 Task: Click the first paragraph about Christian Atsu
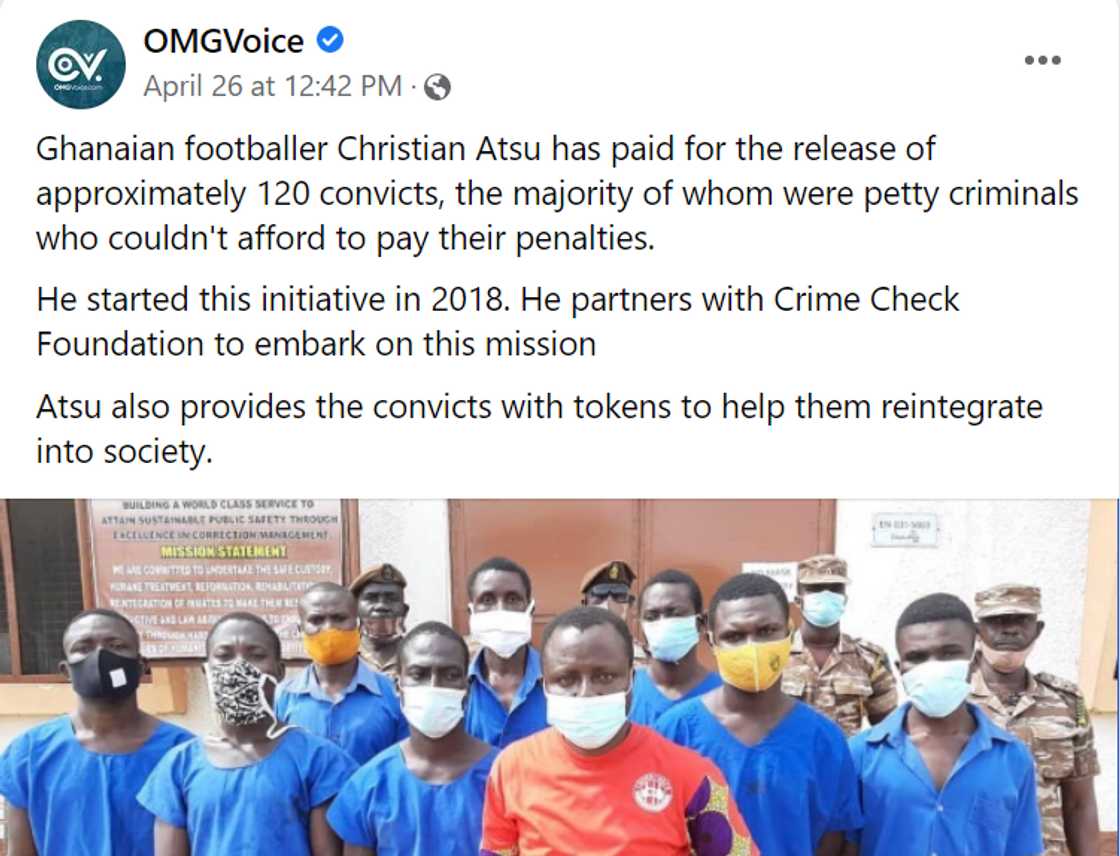[x=557, y=194]
